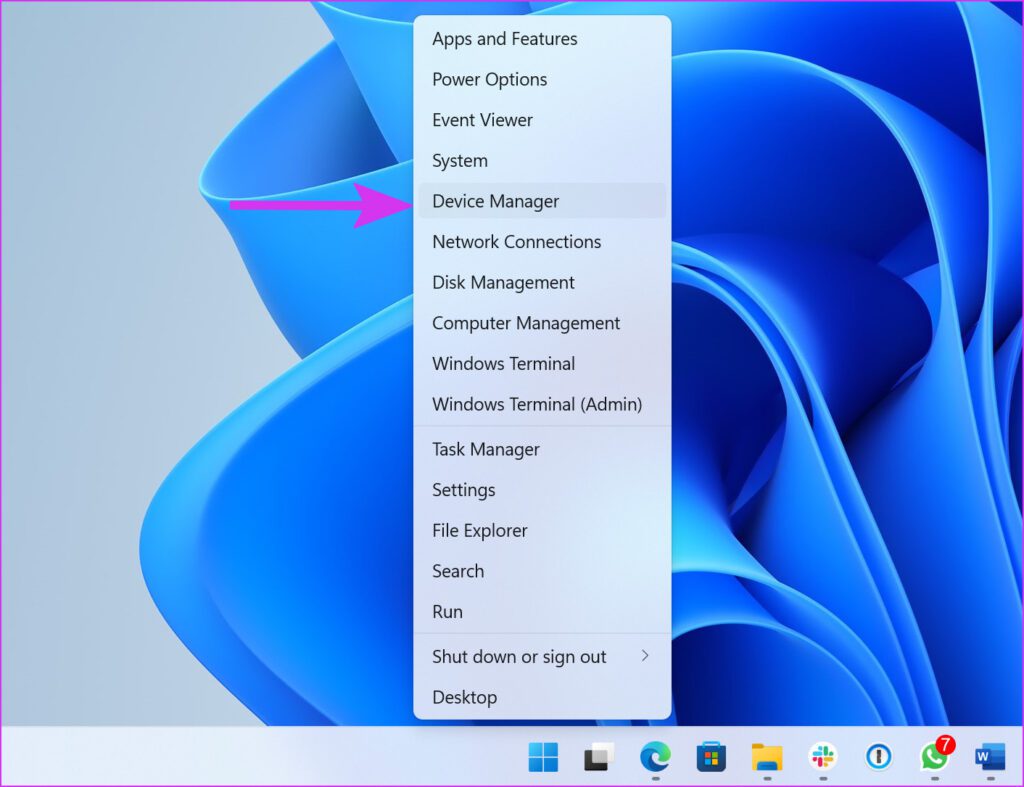Launch Microsoft Word from the taskbar

tap(988, 757)
